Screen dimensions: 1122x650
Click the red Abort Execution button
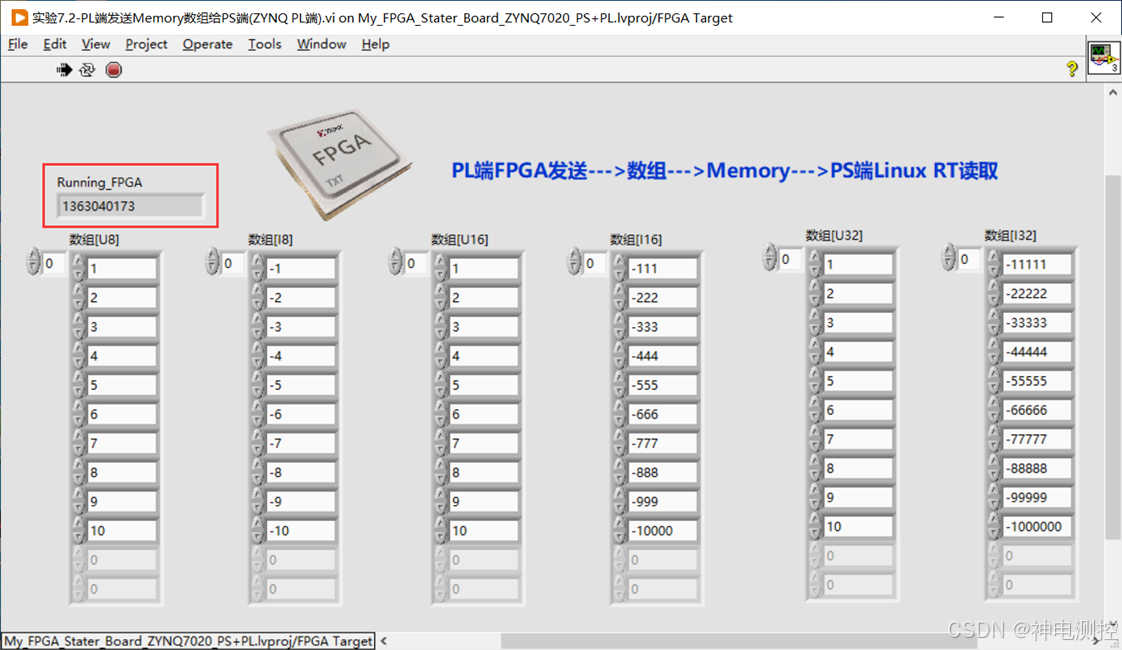pyautogui.click(x=113, y=69)
